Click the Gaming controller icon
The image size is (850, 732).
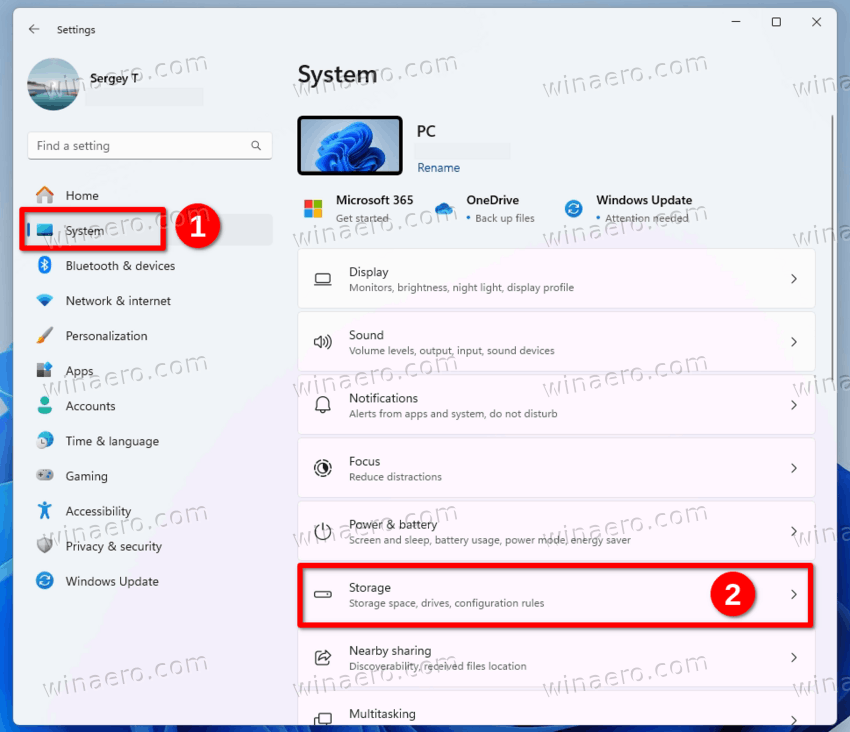pyautogui.click(x=45, y=476)
